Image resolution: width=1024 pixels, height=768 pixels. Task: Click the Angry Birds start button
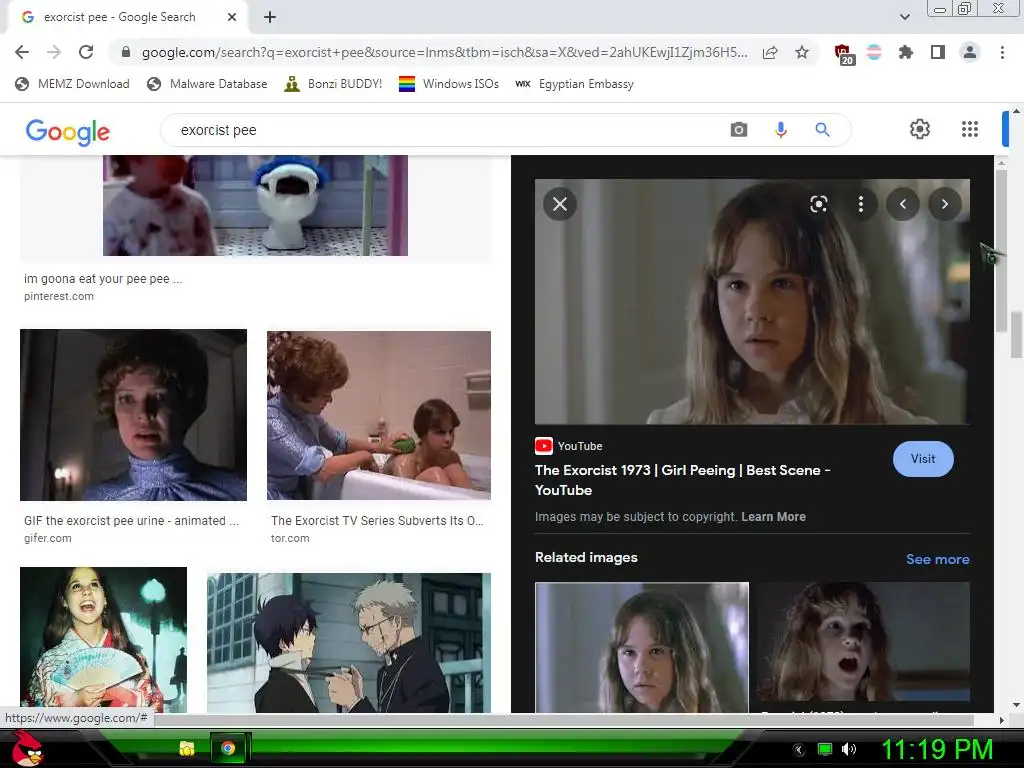click(27, 748)
